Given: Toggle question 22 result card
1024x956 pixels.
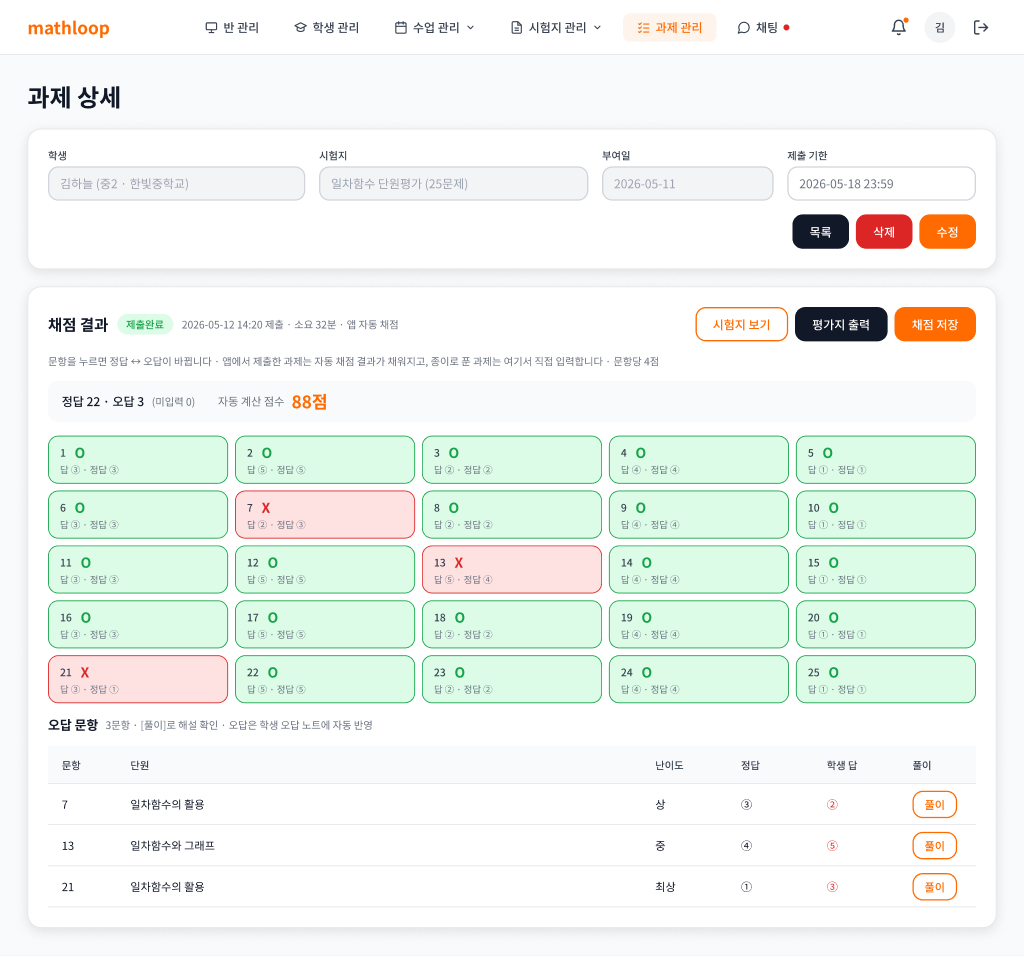Looking at the screenshot, I should 325,679.
